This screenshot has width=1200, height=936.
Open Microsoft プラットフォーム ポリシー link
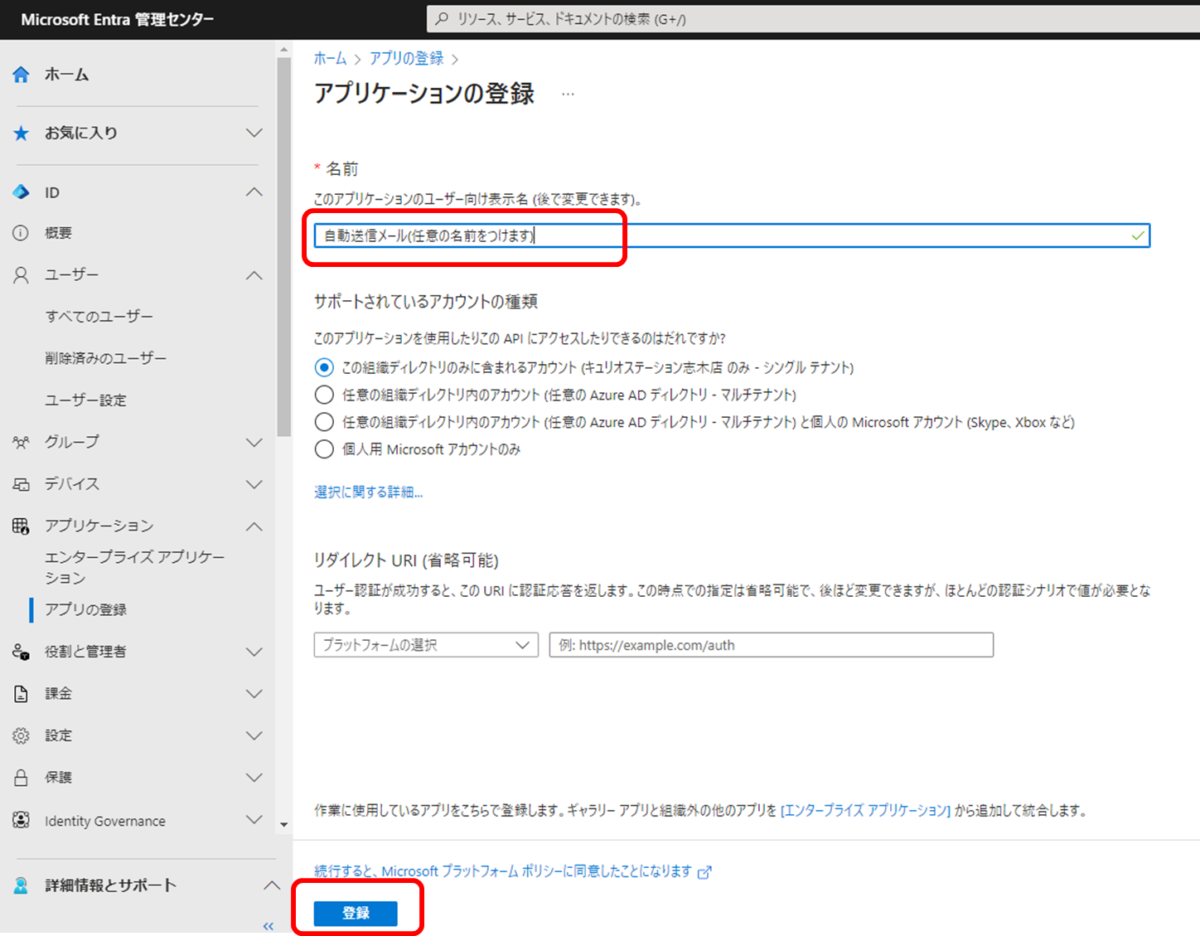(503, 872)
